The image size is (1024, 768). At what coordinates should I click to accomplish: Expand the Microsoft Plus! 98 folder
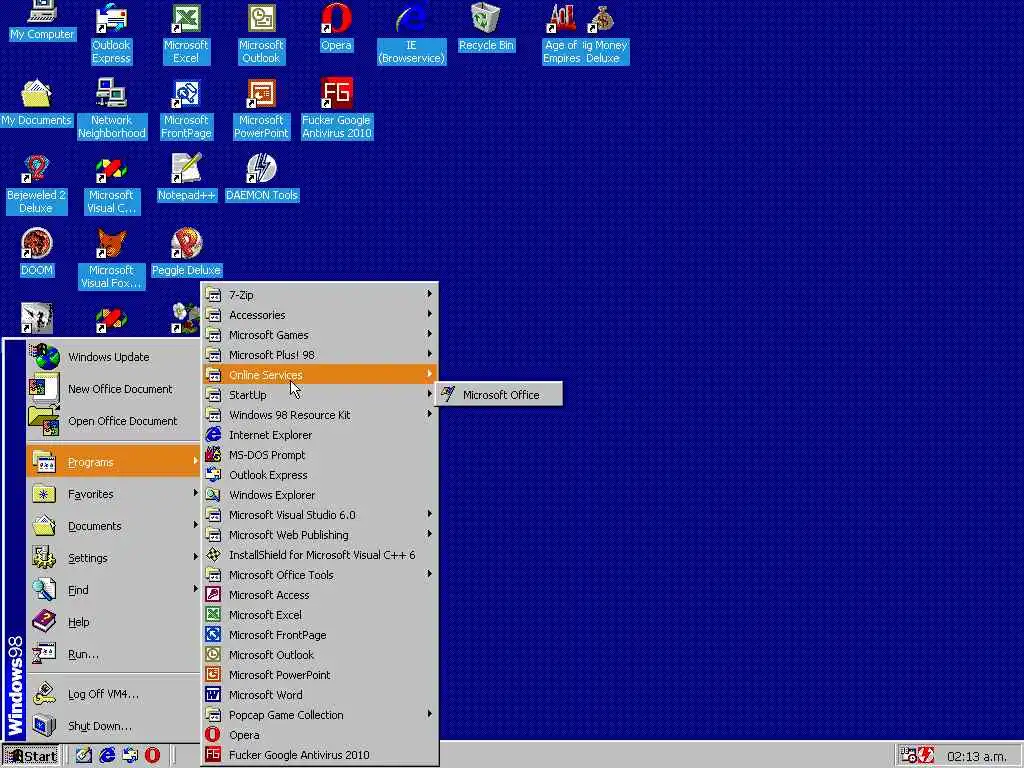click(x=319, y=355)
